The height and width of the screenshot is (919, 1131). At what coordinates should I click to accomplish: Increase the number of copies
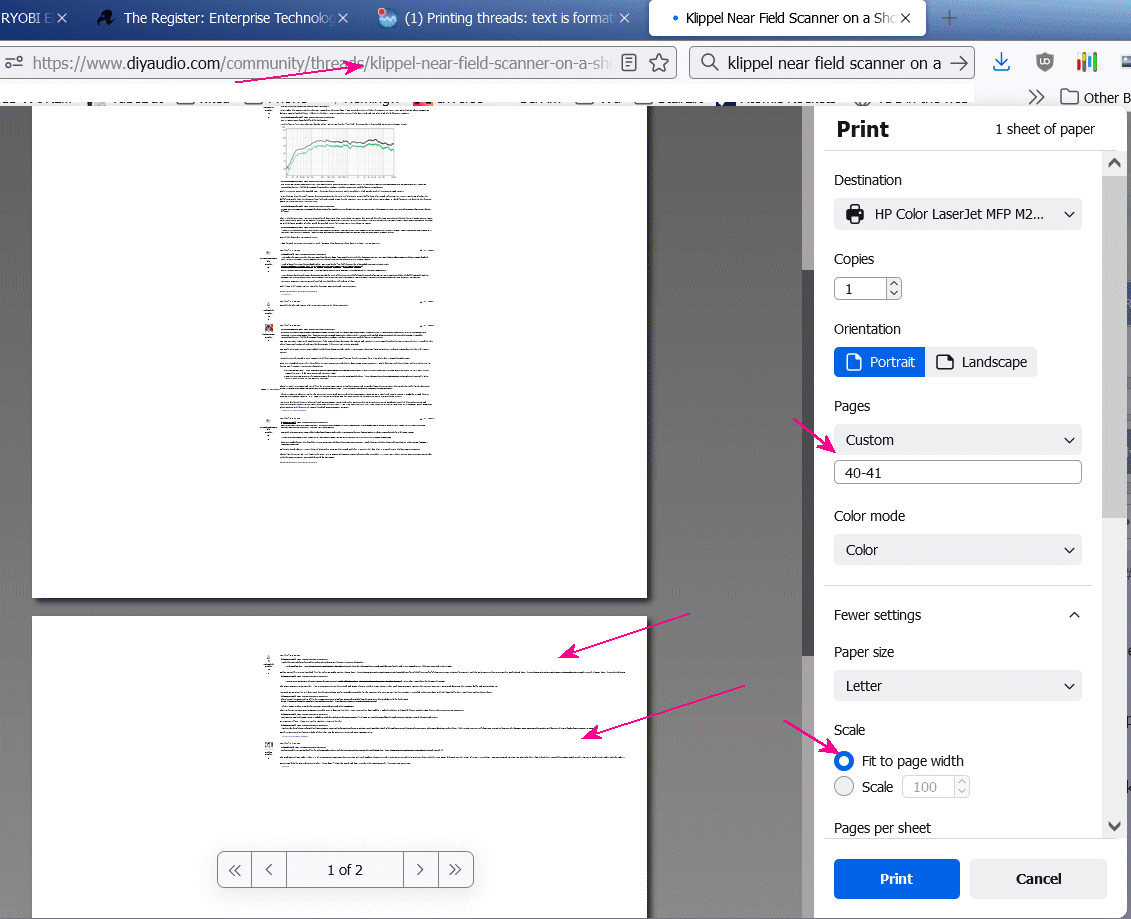point(894,283)
